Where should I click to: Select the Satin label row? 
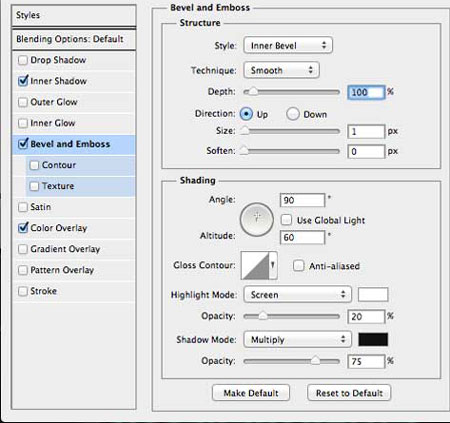point(74,207)
